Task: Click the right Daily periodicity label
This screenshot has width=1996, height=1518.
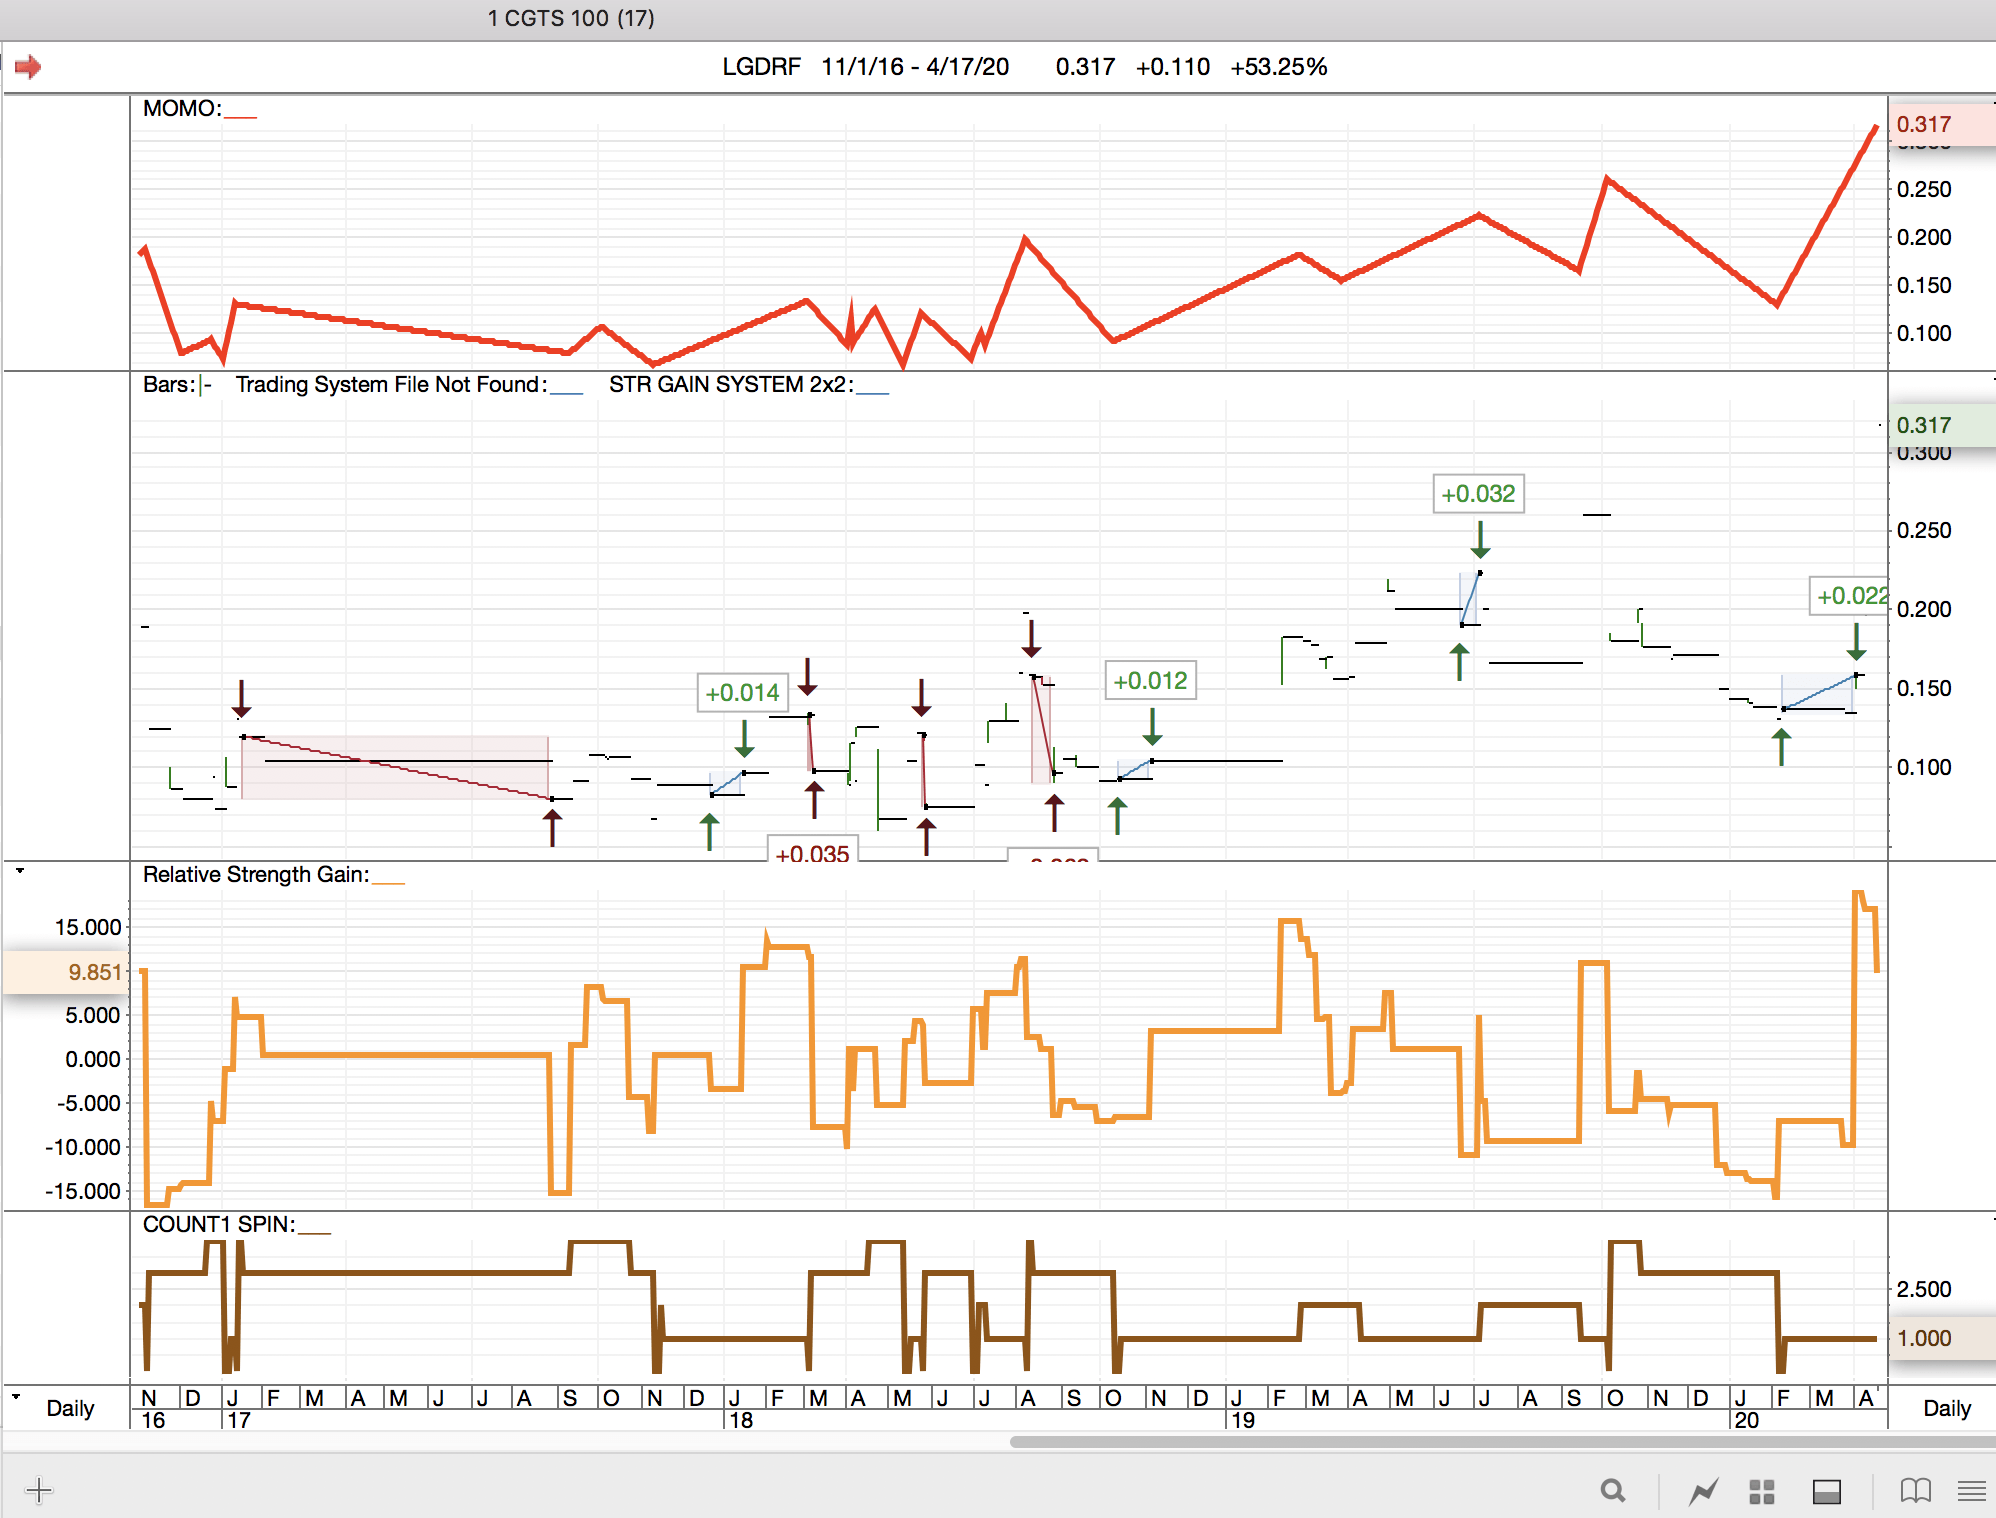Action: pos(1946,1408)
